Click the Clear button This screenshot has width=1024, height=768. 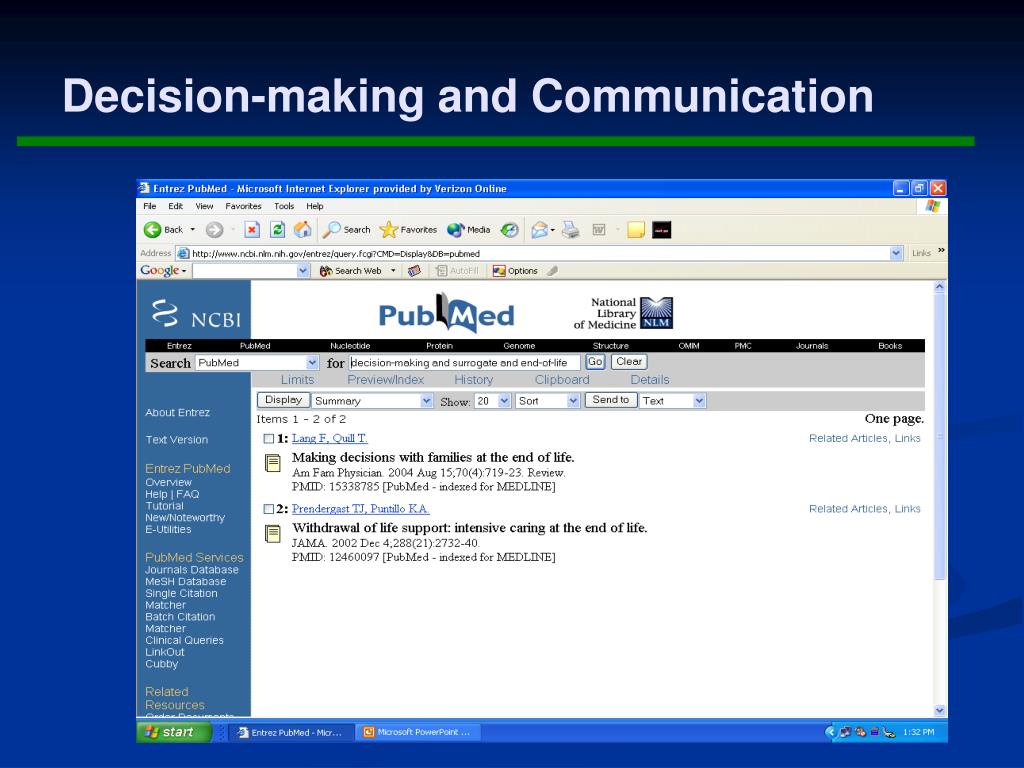629,362
